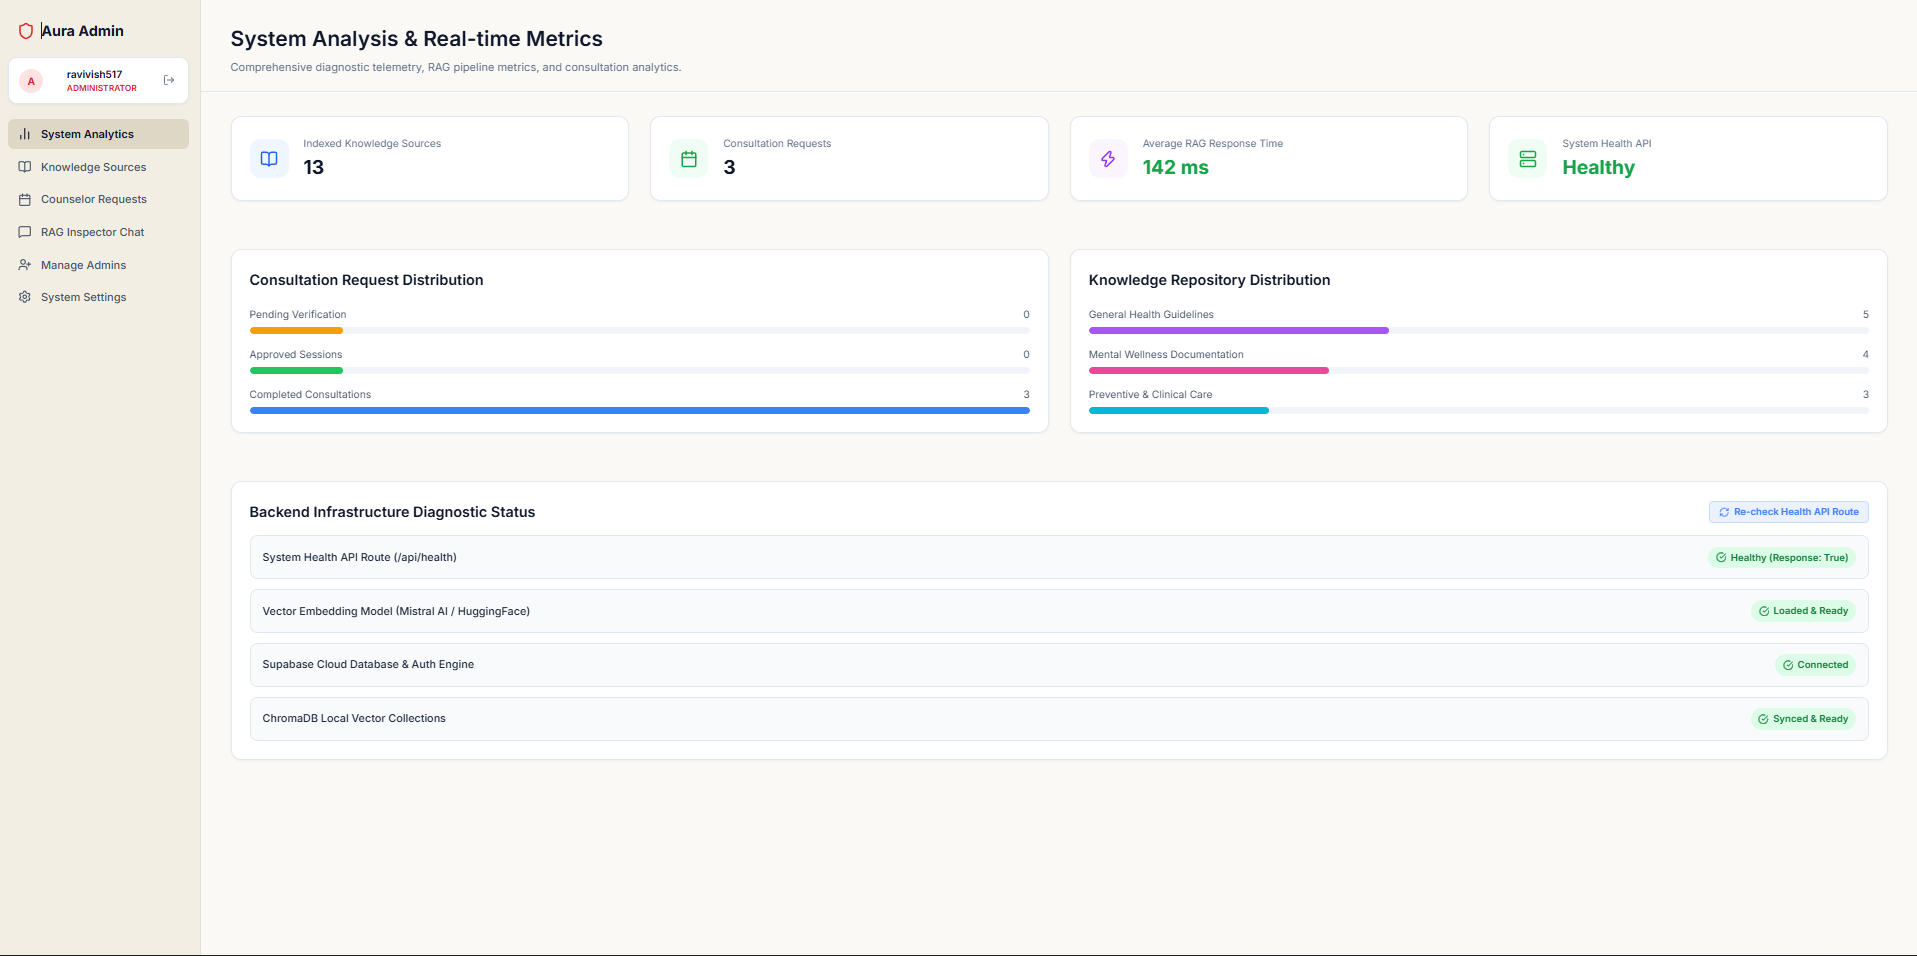1917x956 pixels.
Task: Click the 142 ms response time value
Action: (1175, 168)
